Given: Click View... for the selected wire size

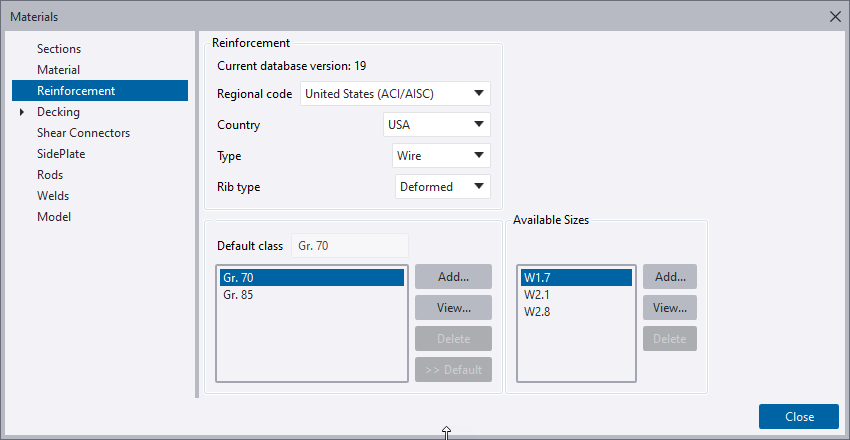Looking at the screenshot, I should 669,308.
